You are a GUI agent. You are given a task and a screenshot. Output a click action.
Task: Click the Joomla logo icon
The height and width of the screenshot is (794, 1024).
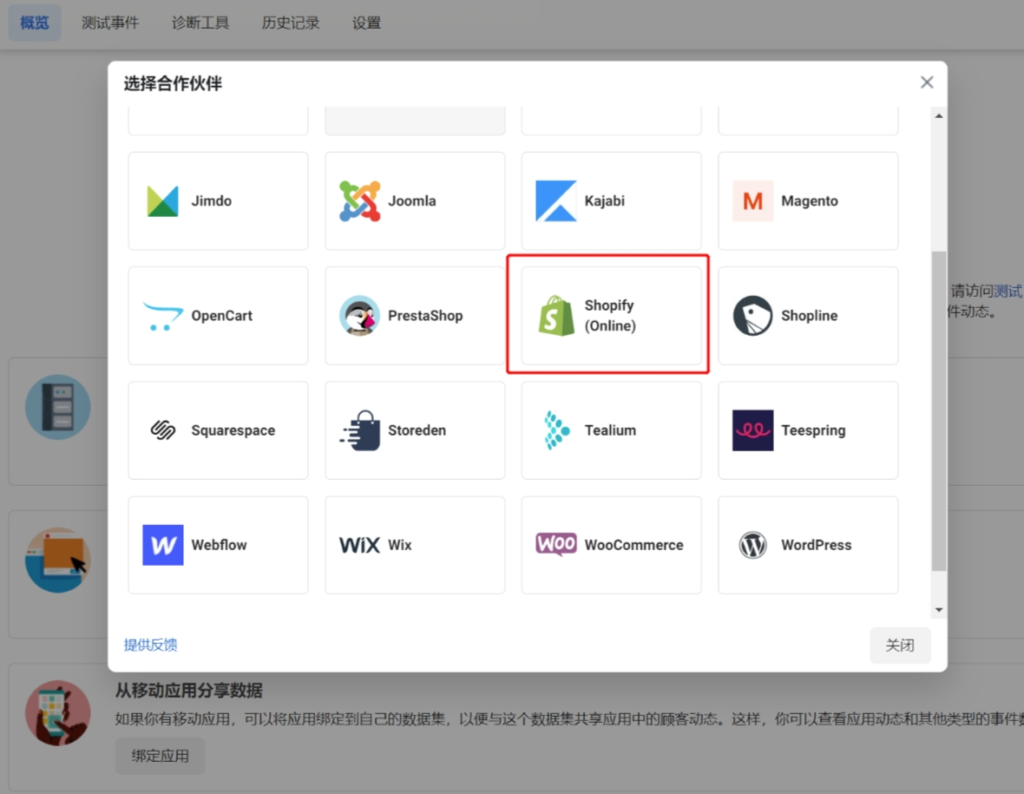point(360,201)
